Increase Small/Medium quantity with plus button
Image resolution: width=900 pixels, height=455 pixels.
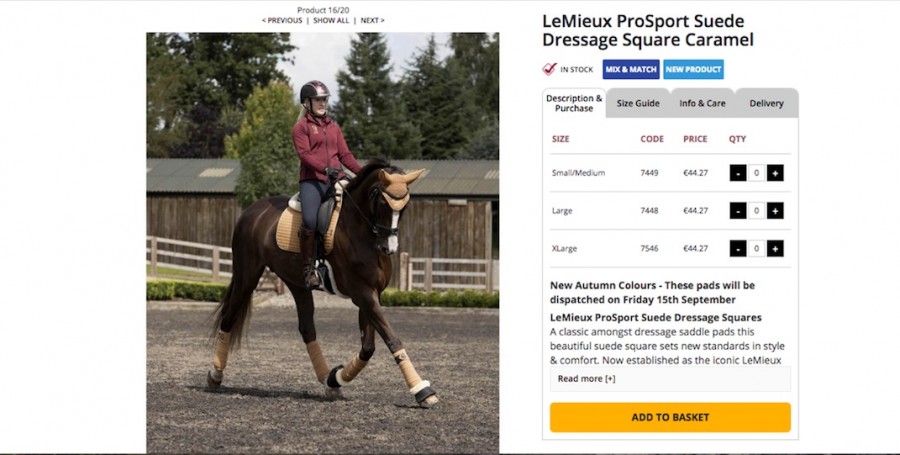(775, 173)
